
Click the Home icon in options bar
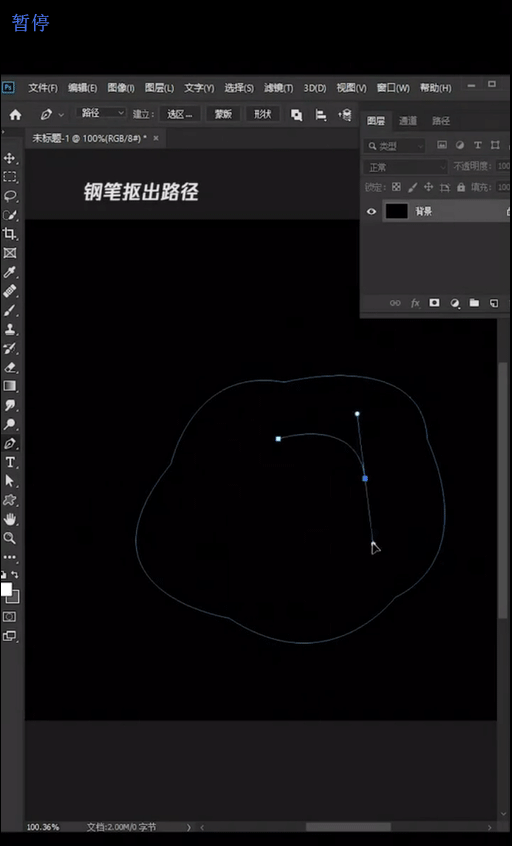pos(16,114)
